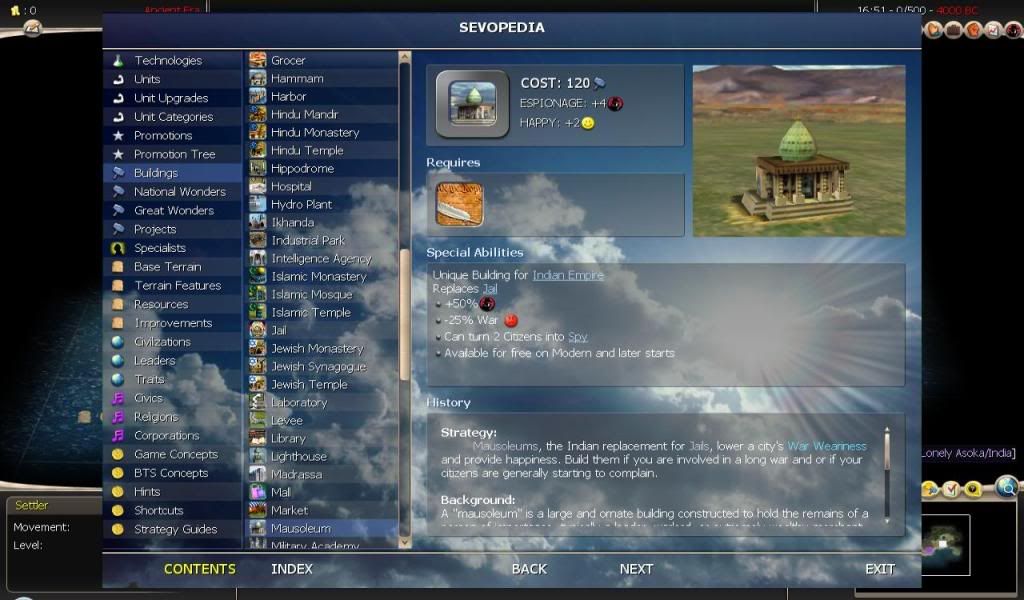Viewport: 1024px width, 600px height.
Task: Click the BACK button
Action: (x=530, y=569)
